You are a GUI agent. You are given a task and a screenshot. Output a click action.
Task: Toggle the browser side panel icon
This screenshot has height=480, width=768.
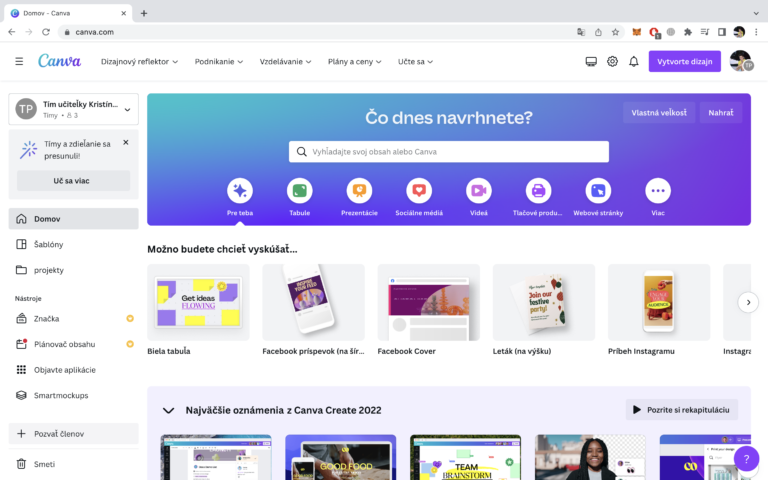point(721,32)
